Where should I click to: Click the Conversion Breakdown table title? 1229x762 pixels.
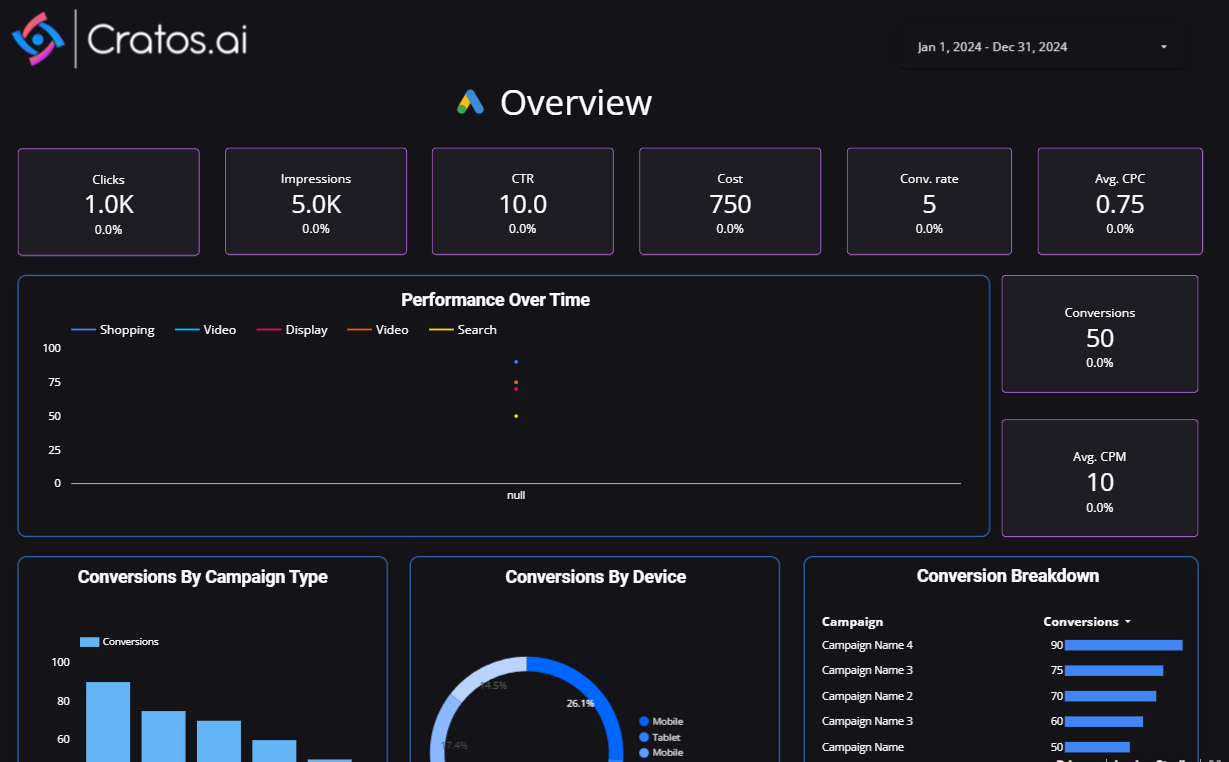click(1008, 576)
